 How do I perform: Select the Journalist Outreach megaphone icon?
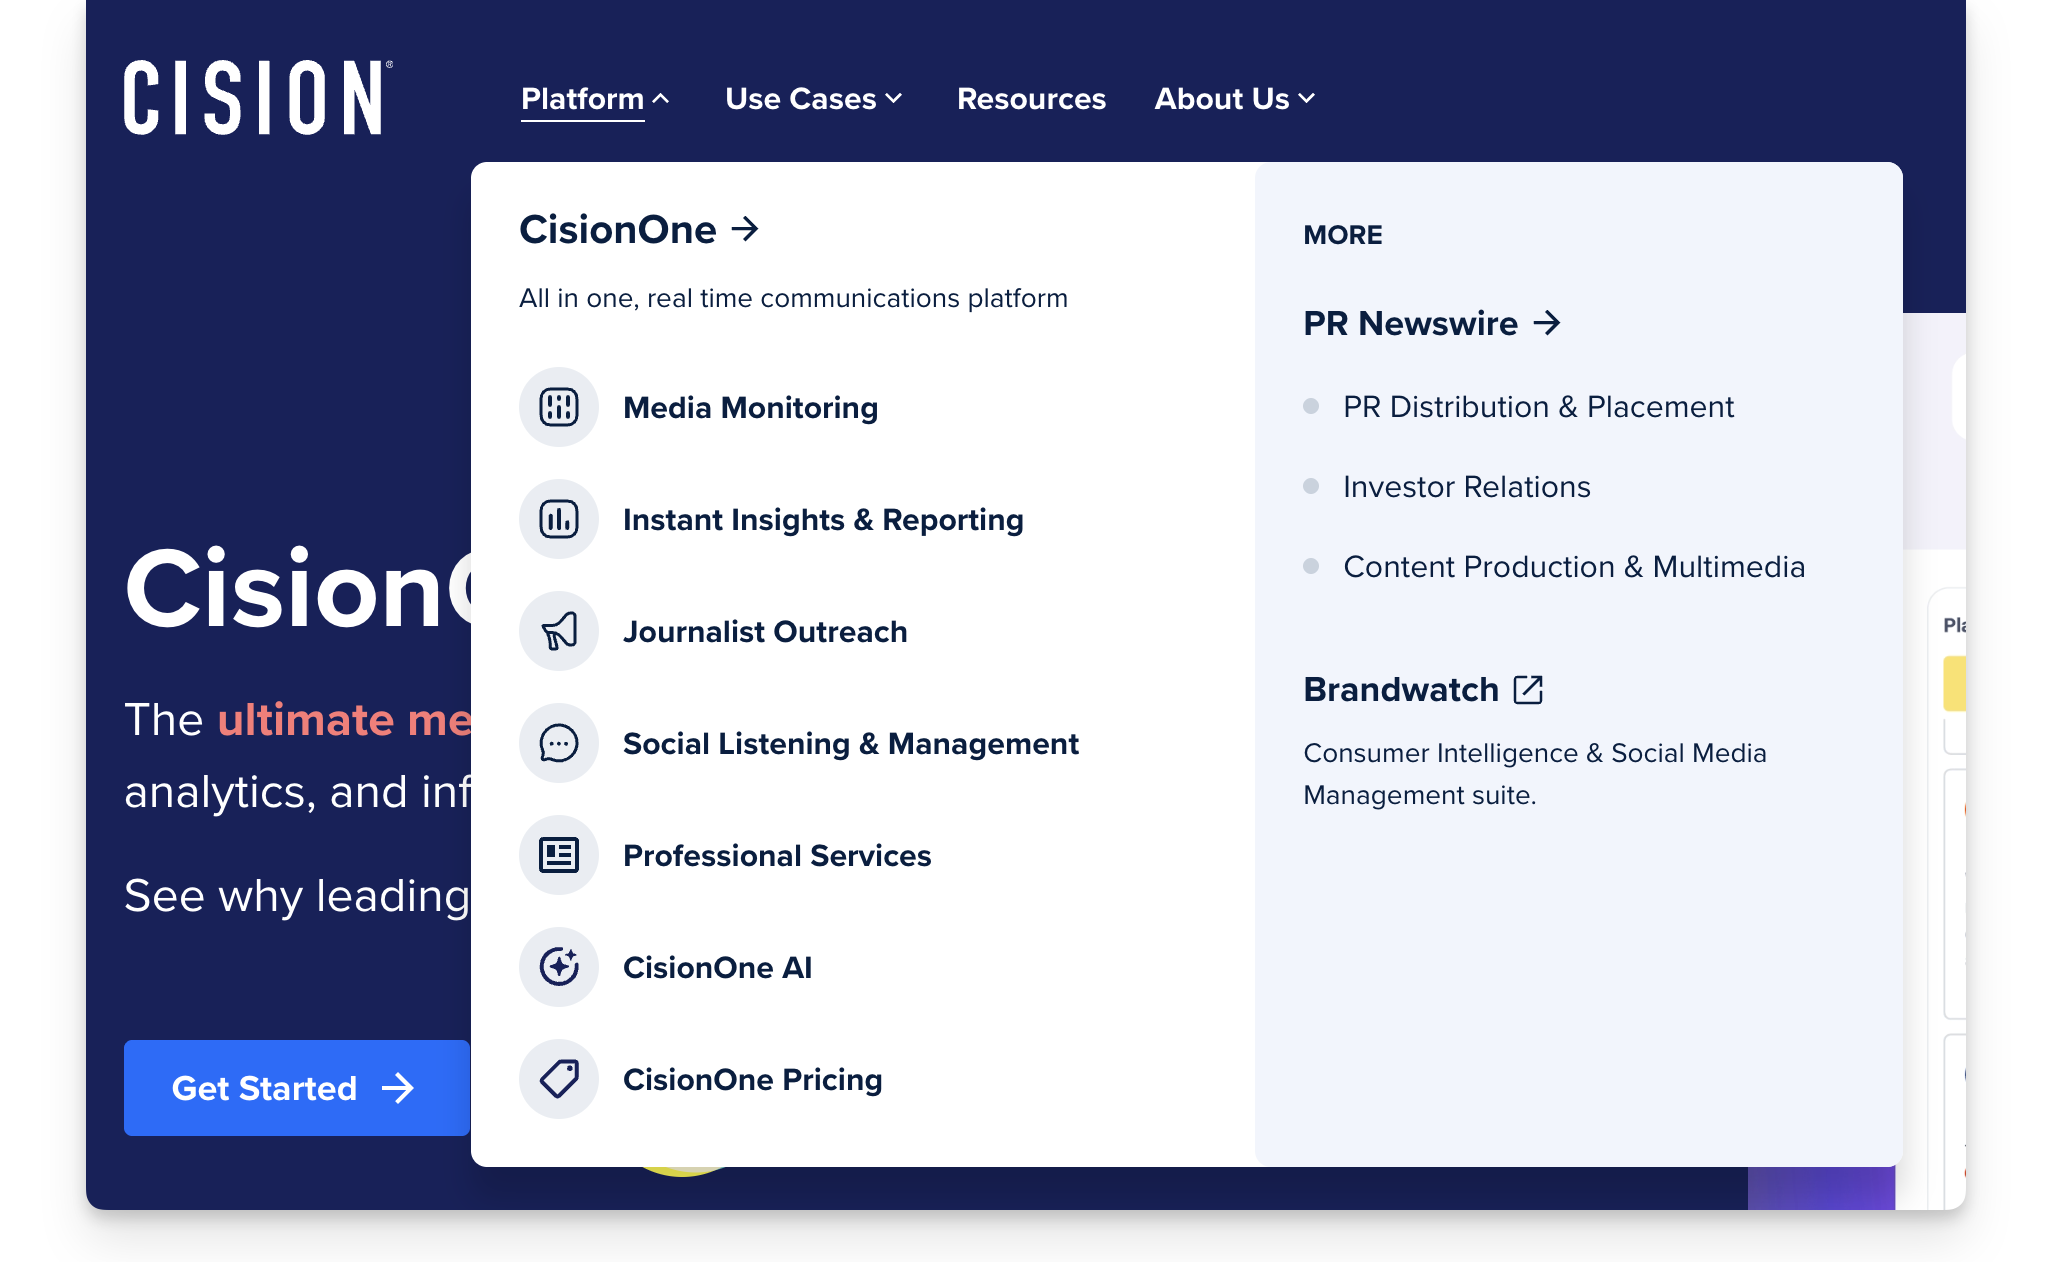(559, 631)
